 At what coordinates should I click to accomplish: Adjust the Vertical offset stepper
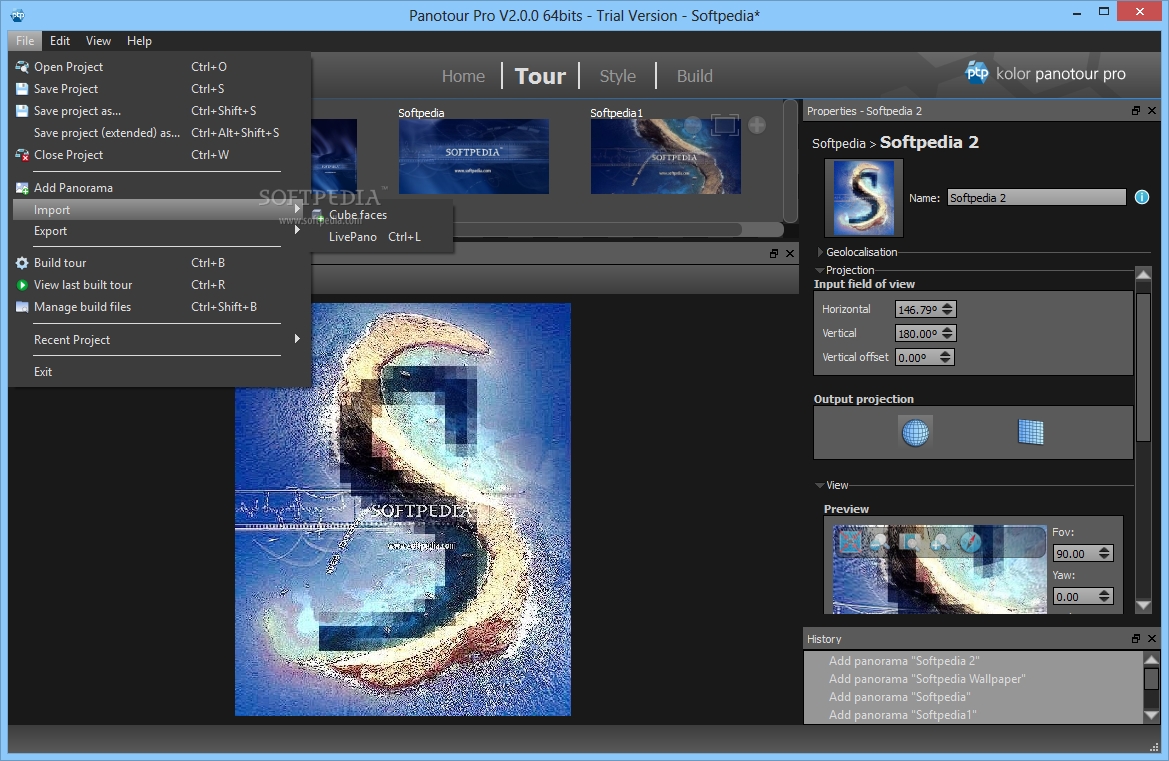coord(945,357)
